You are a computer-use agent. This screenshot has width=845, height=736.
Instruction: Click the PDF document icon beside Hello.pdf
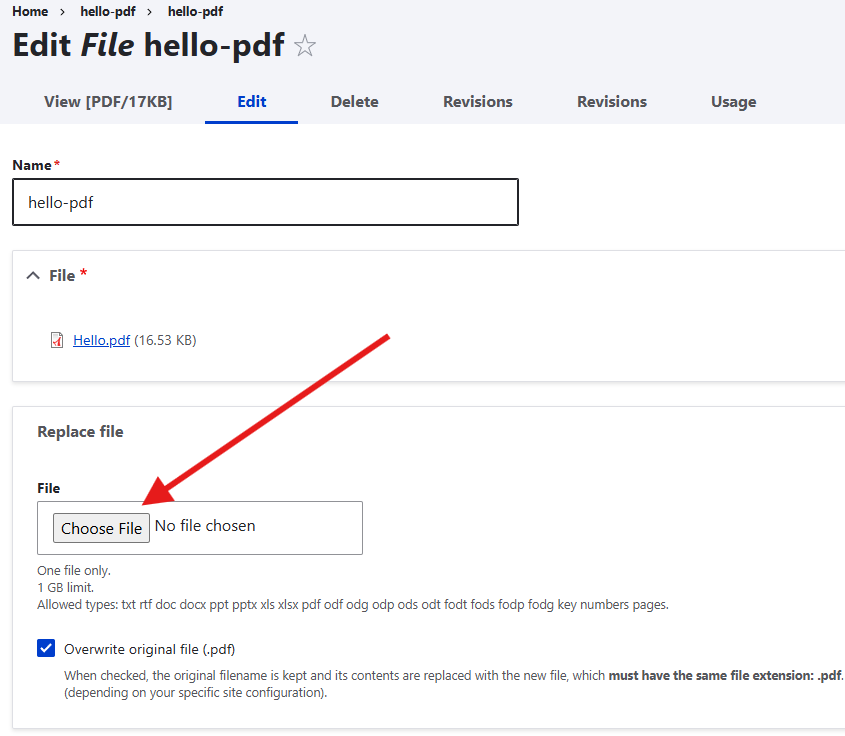pos(57,339)
